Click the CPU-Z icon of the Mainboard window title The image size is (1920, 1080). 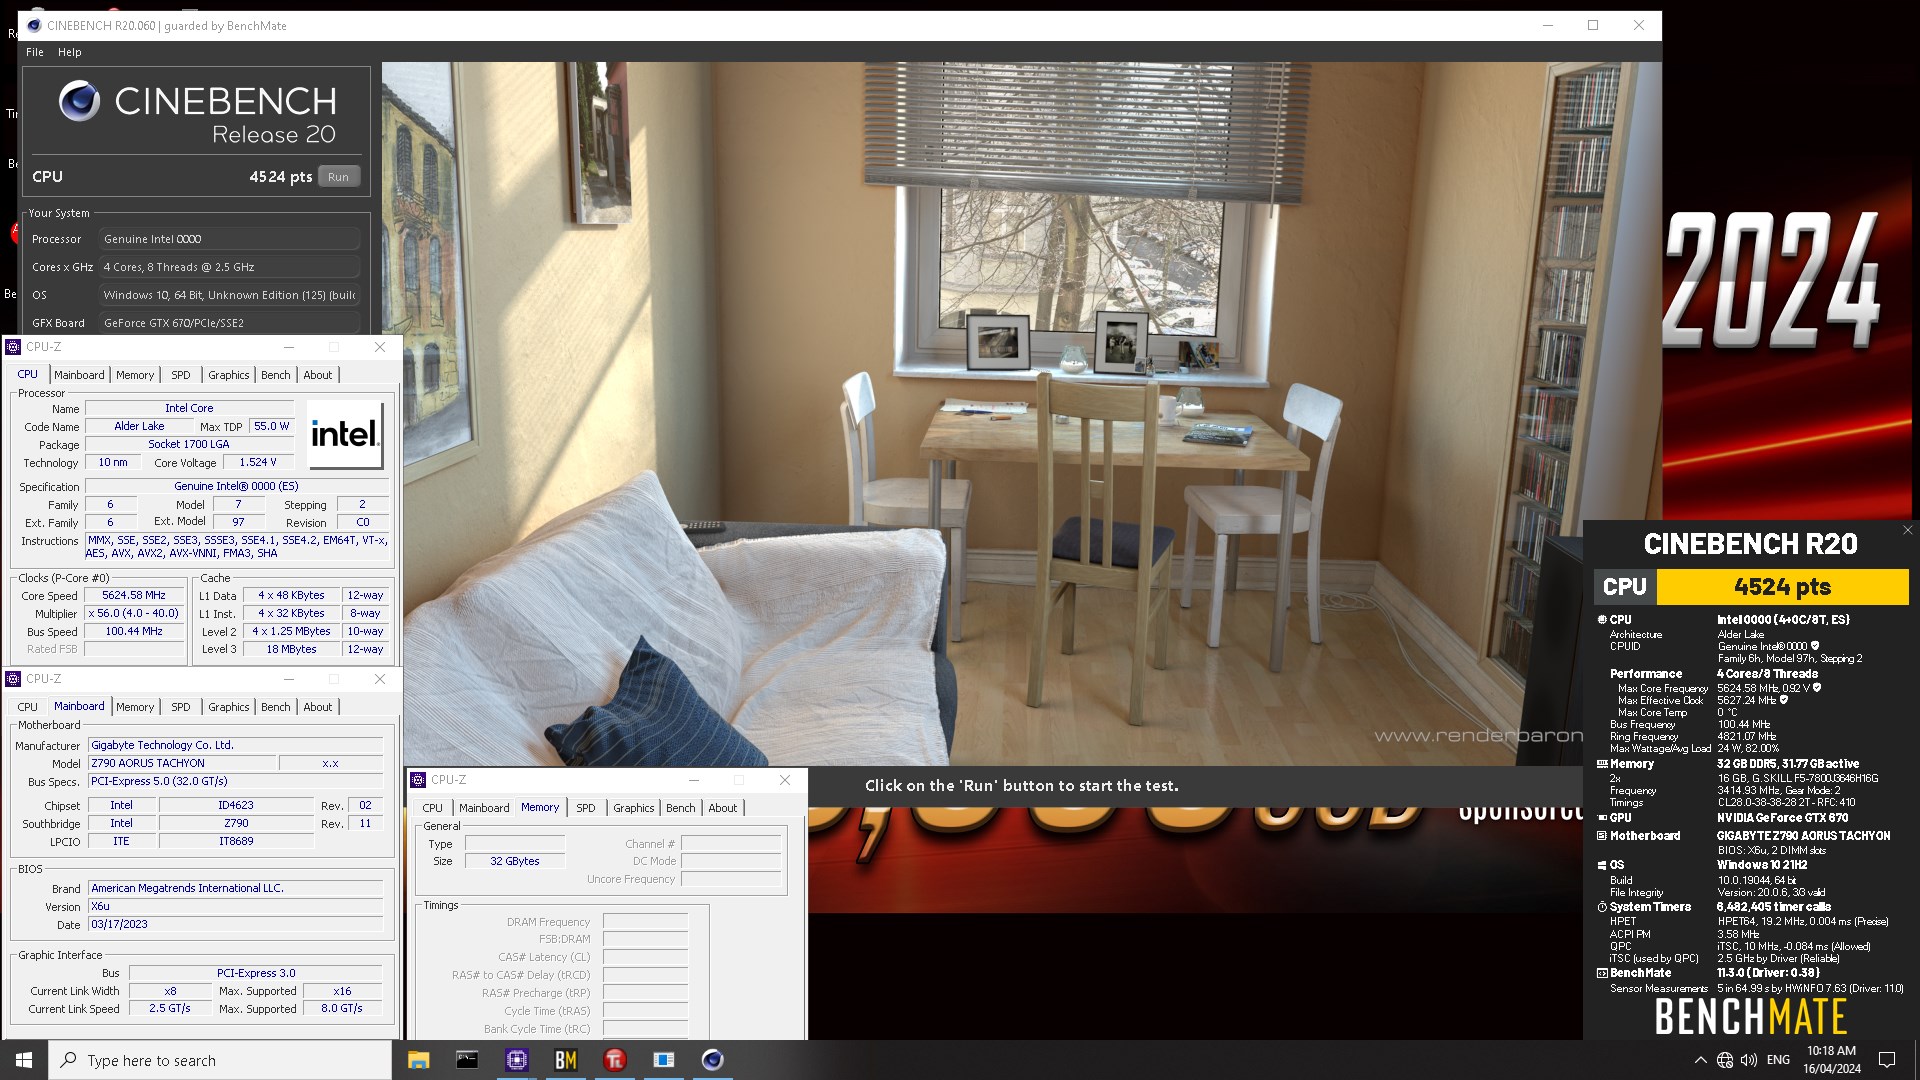click(x=13, y=679)
